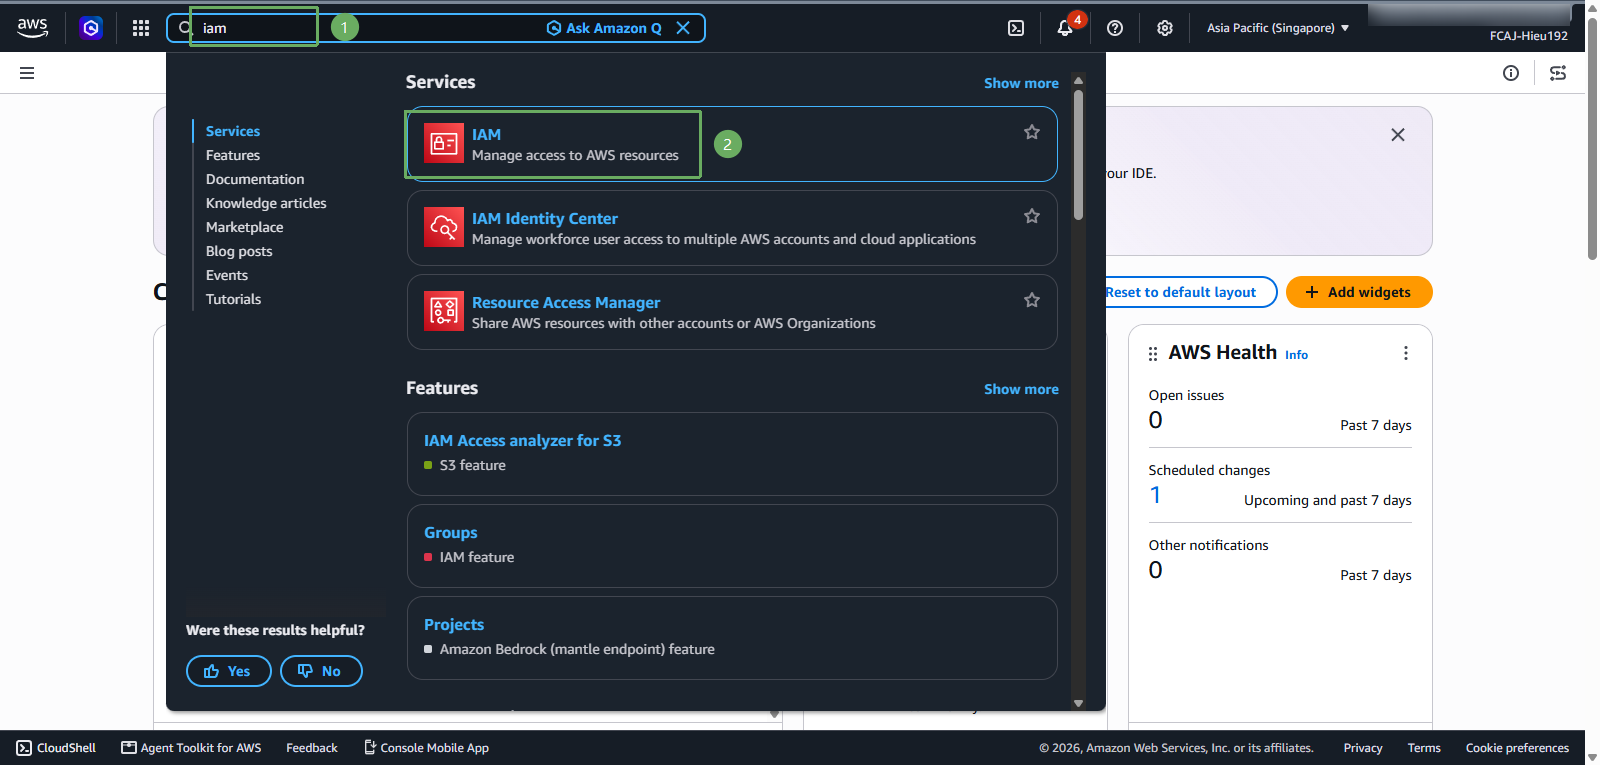
Task: Open the notifications bell icon
Action: pos(1065,28)
